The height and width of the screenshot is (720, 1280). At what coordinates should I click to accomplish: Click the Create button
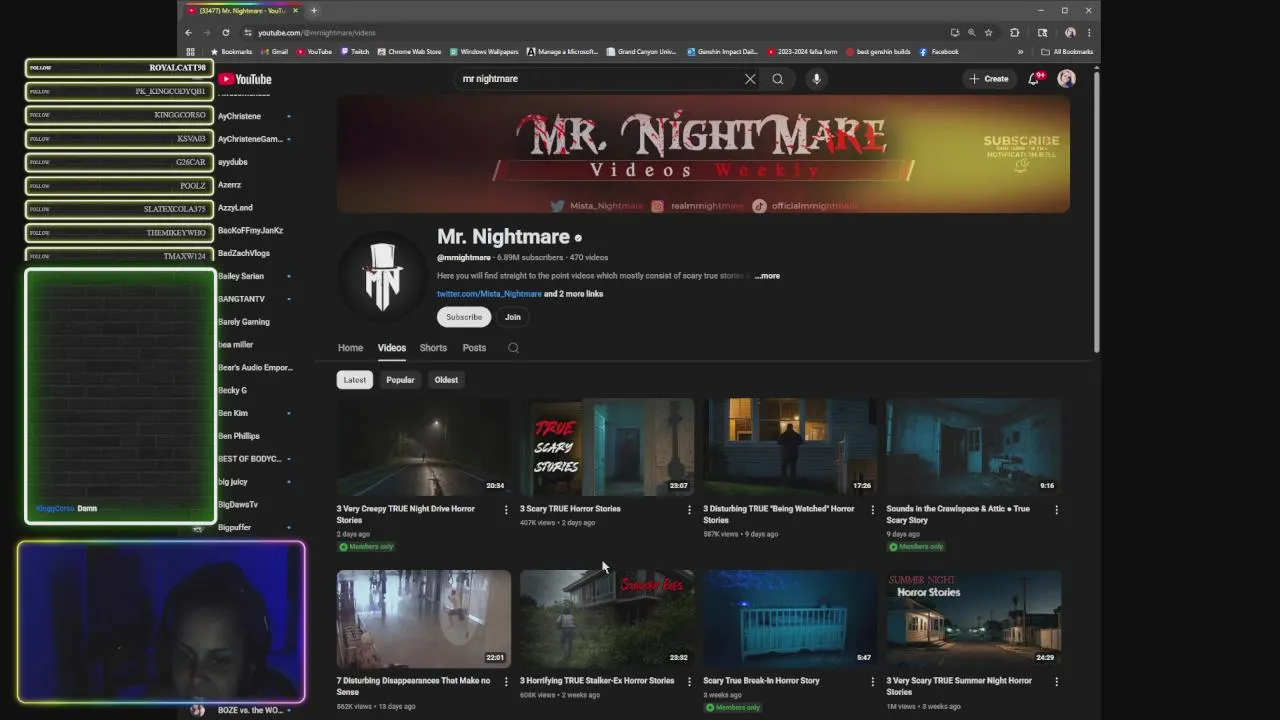tap(989, 79)
